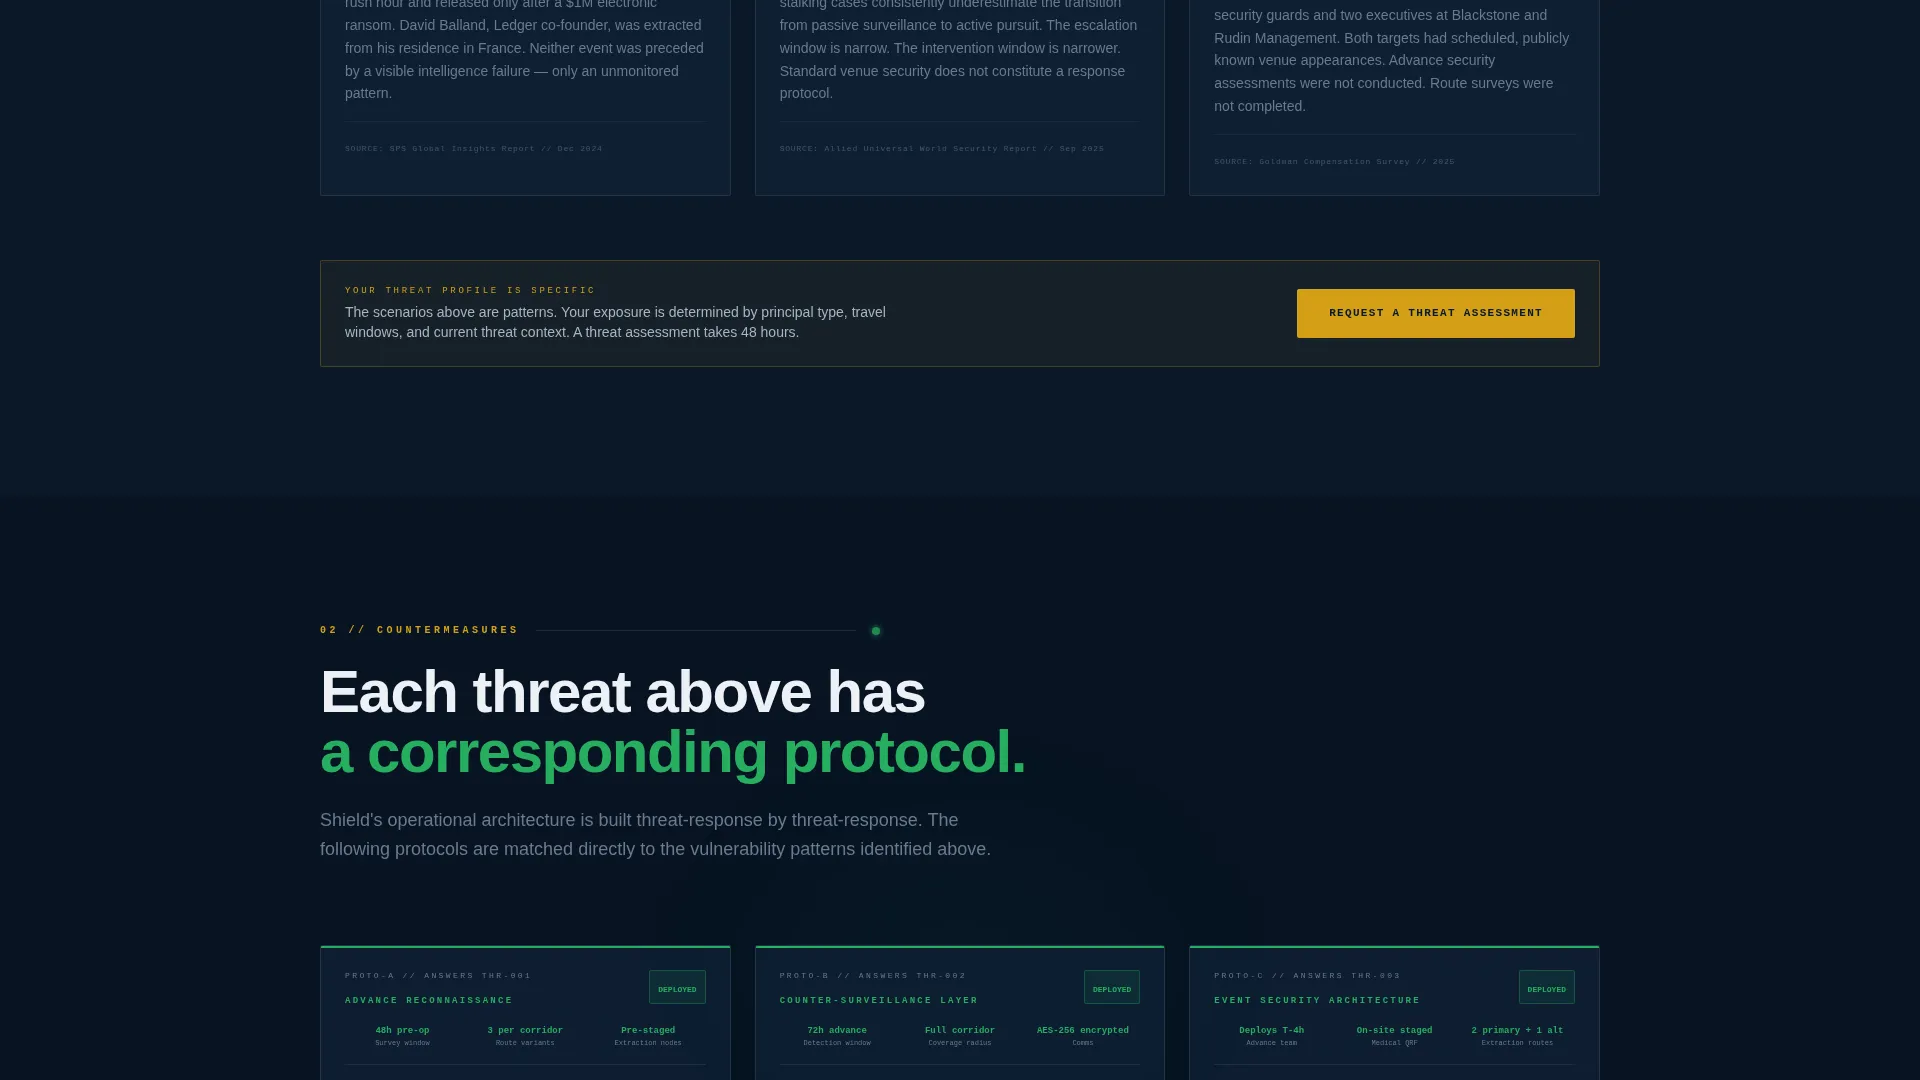Click the '72h advance' detection window stat
The width and height of the screenshot is (1920, 1080).
[x=837, y=1036]
